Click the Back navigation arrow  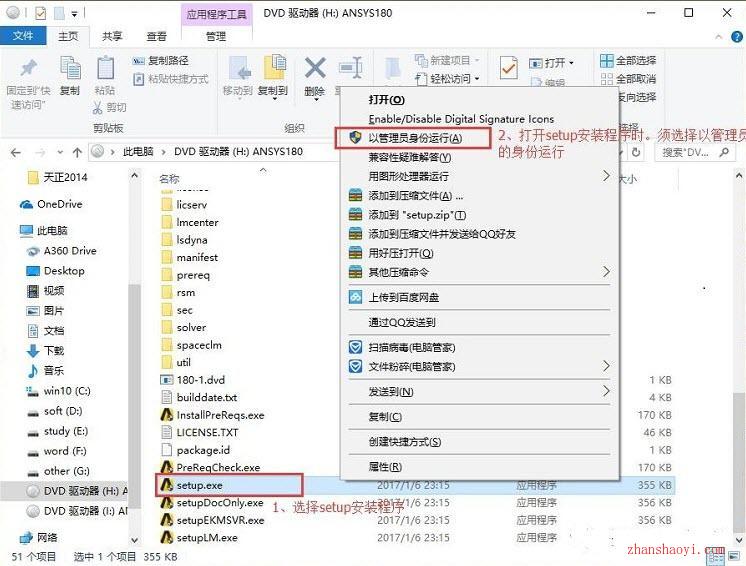click(x=16, y=152)
